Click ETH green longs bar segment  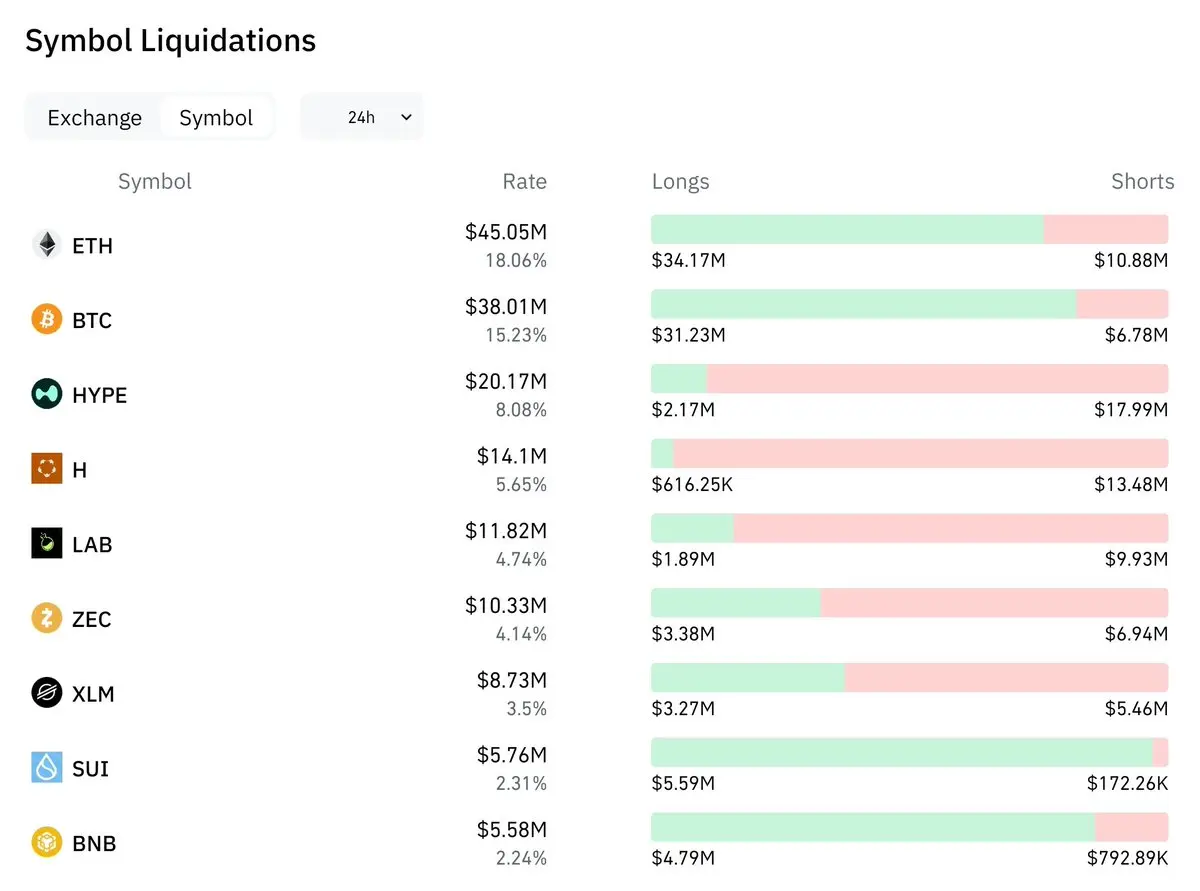[847, 229]
